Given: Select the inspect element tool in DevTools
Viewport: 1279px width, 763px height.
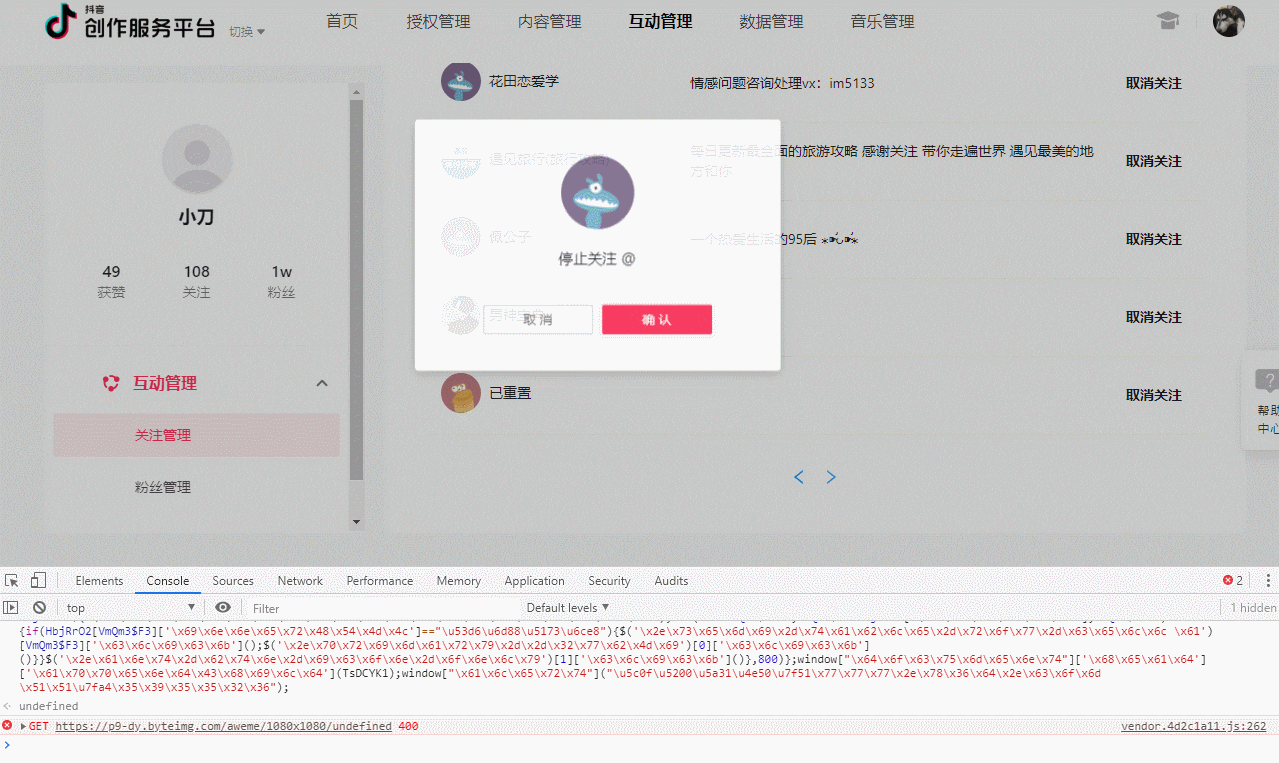Looking at the screenshot, I should 11,580.
